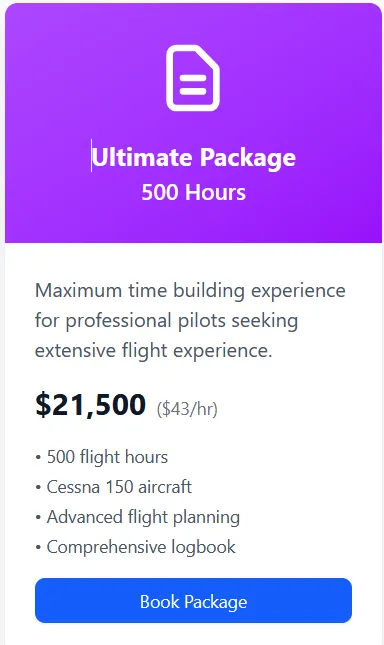Click the Book Package button
Viewport: 384px width, 645px height.
(193, 600)
